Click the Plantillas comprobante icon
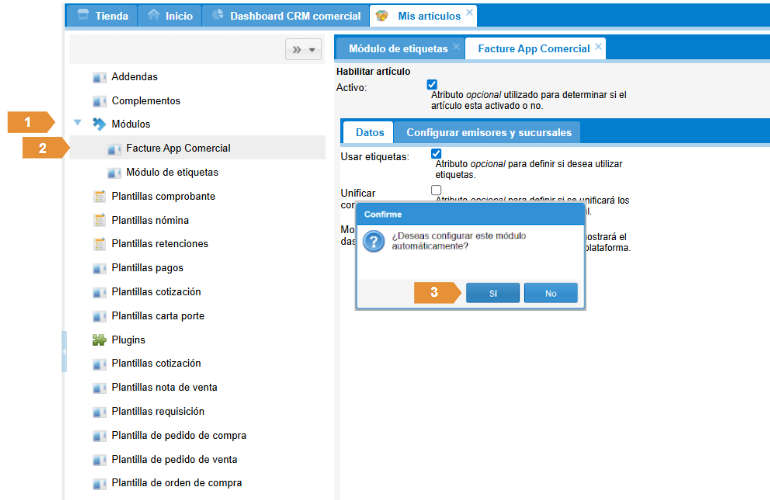 (x=99, y=196)
